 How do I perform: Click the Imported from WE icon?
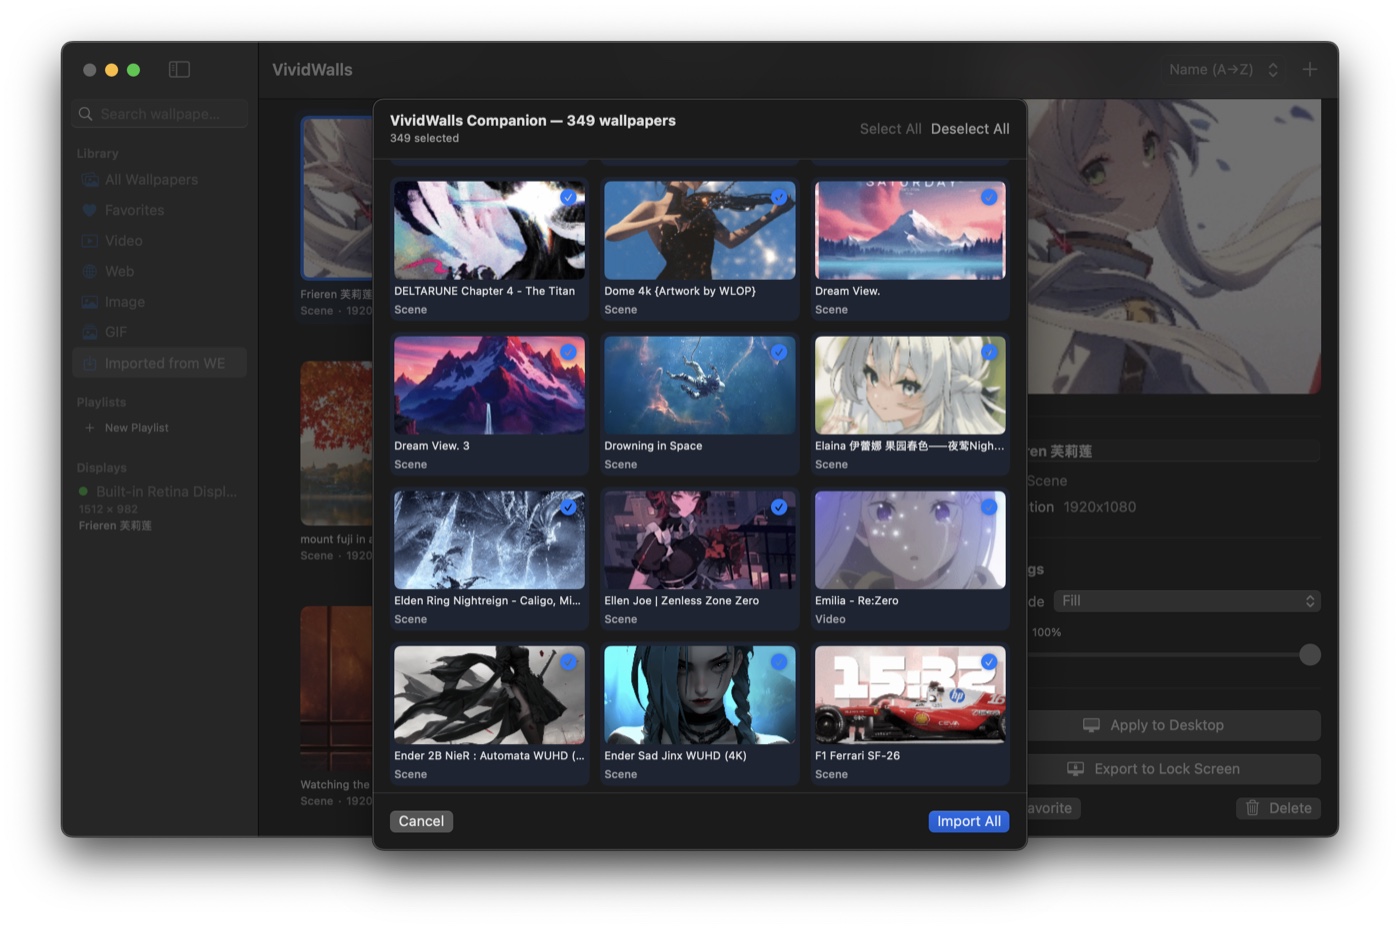[x=90, y=363]
